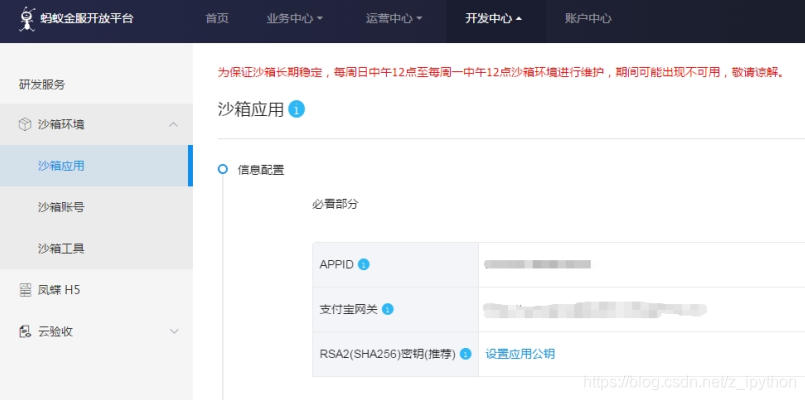
Task: Open the 开发中心 menu
Action: [x=493, y=18]
